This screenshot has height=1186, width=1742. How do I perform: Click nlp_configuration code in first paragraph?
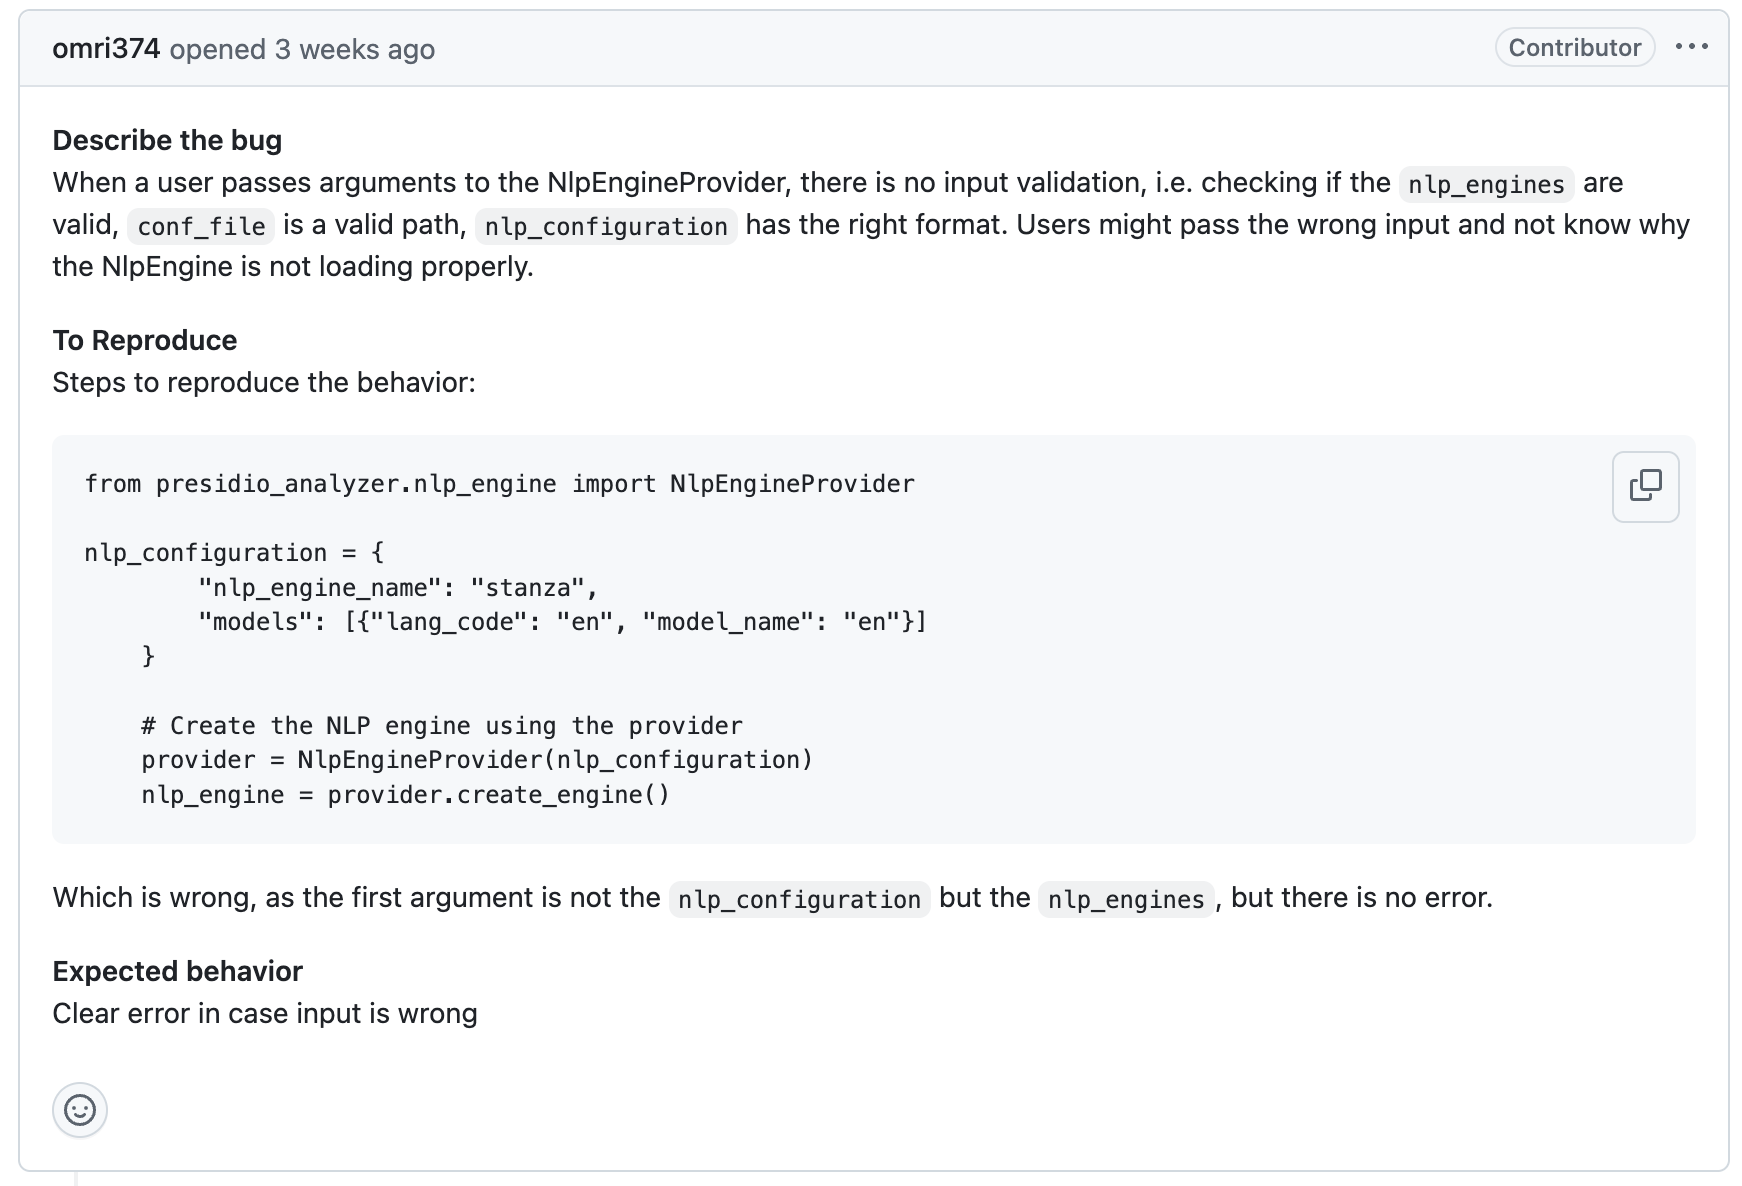(x=606, y=226)
